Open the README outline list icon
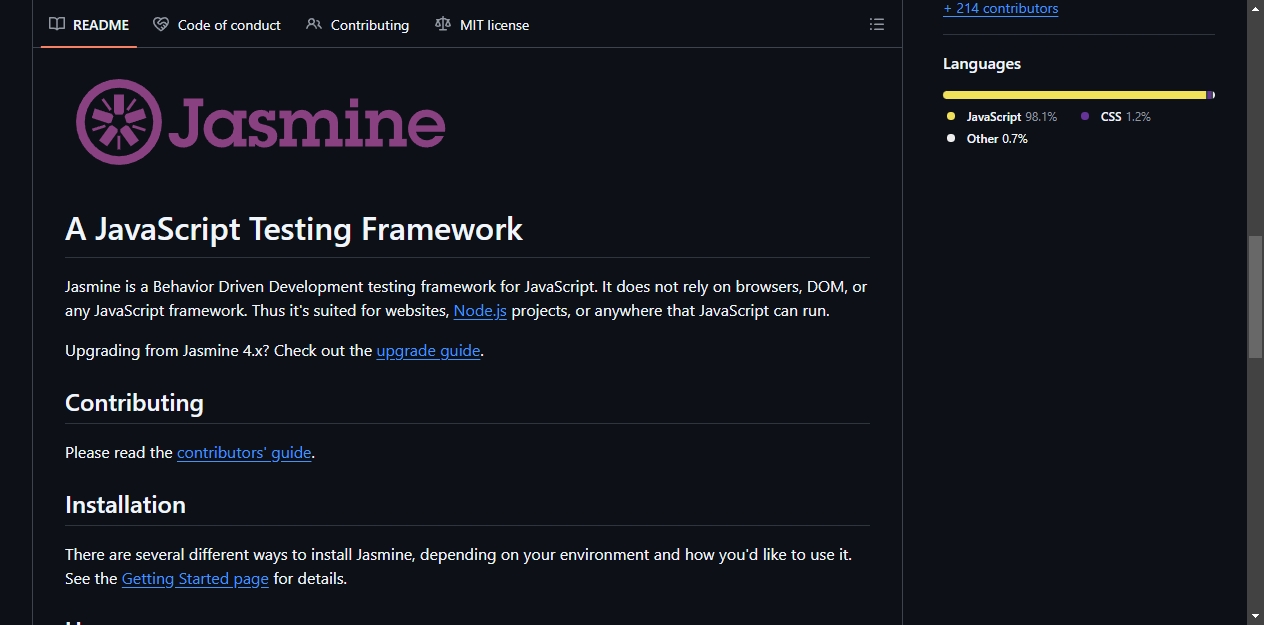1264x625 pixels. 877,24
